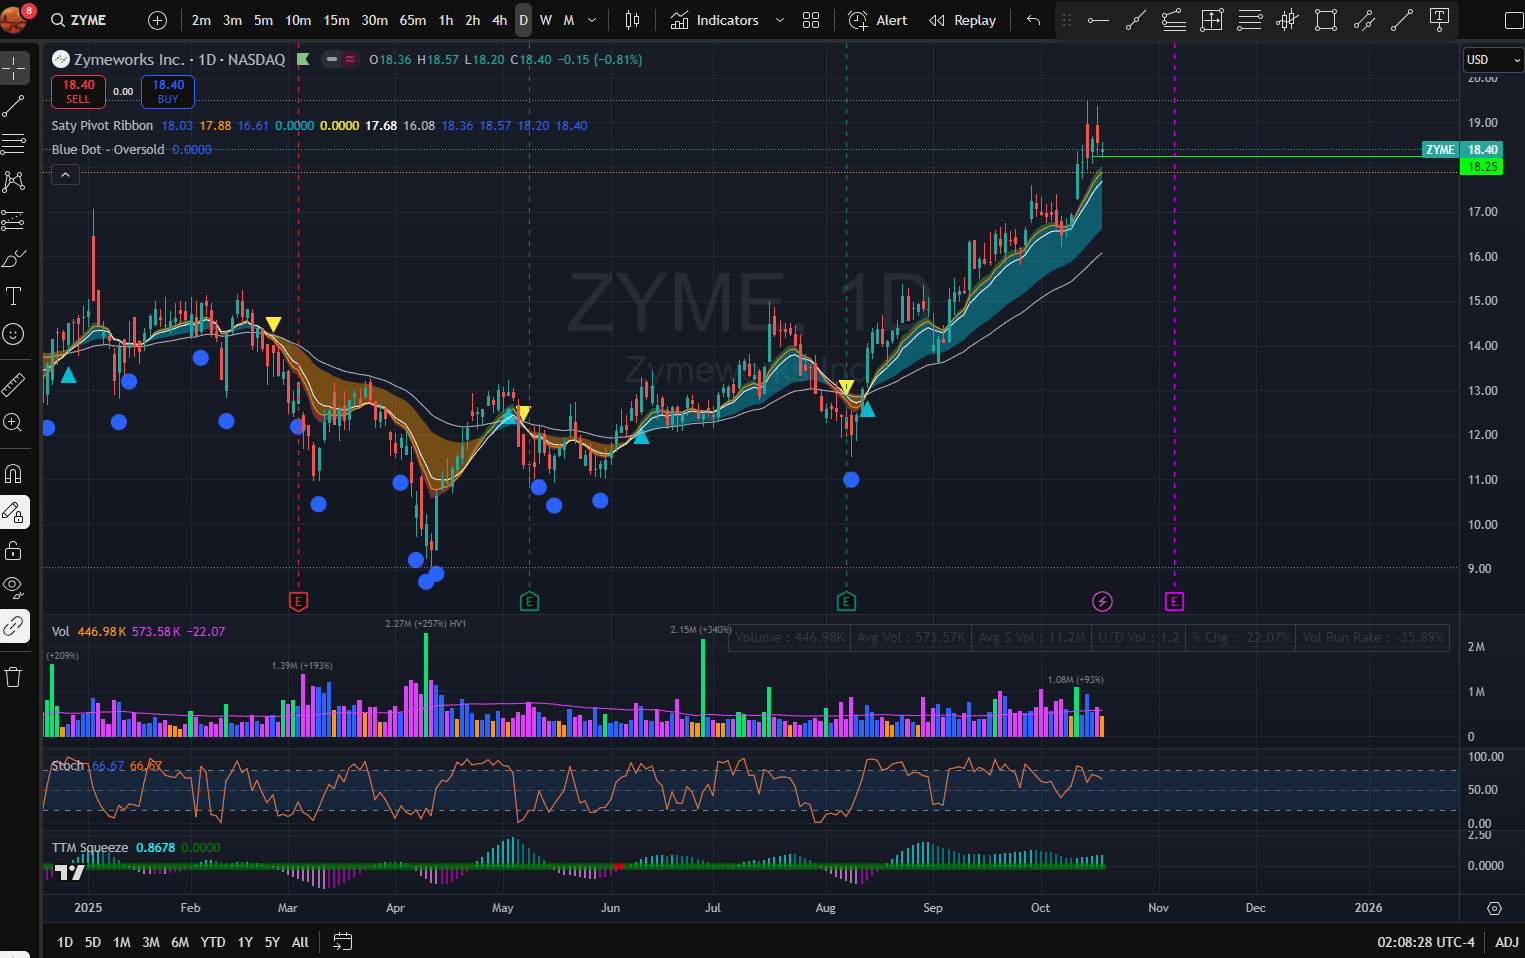Click the 18.40 BUY button
The image size is (1525, 958).
tap(168, 91)
